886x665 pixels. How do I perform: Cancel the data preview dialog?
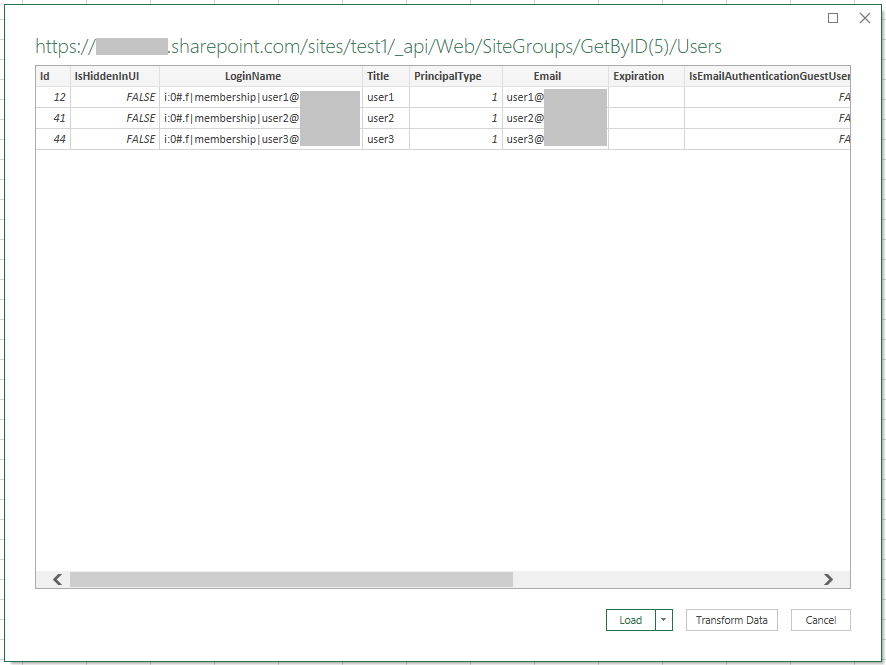[x=820, y=620]
